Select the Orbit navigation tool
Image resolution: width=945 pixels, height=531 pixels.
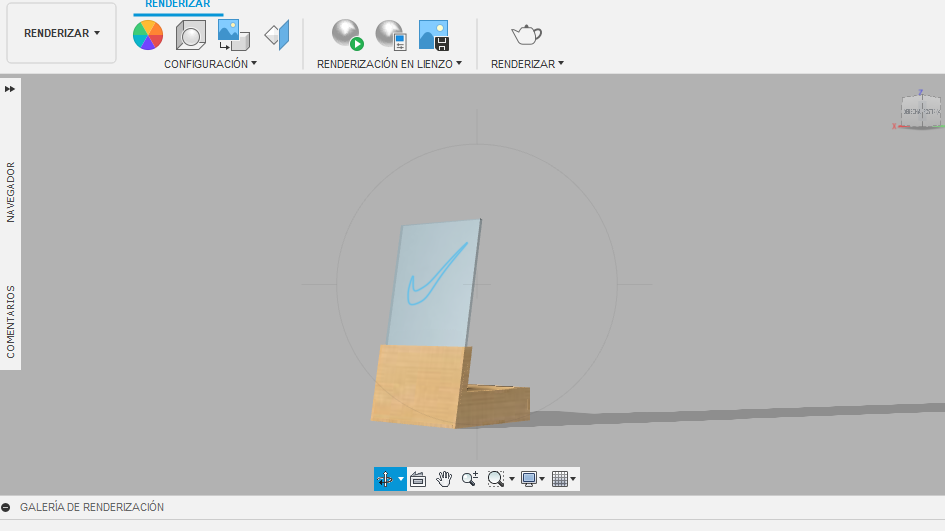tap(385, 479)
